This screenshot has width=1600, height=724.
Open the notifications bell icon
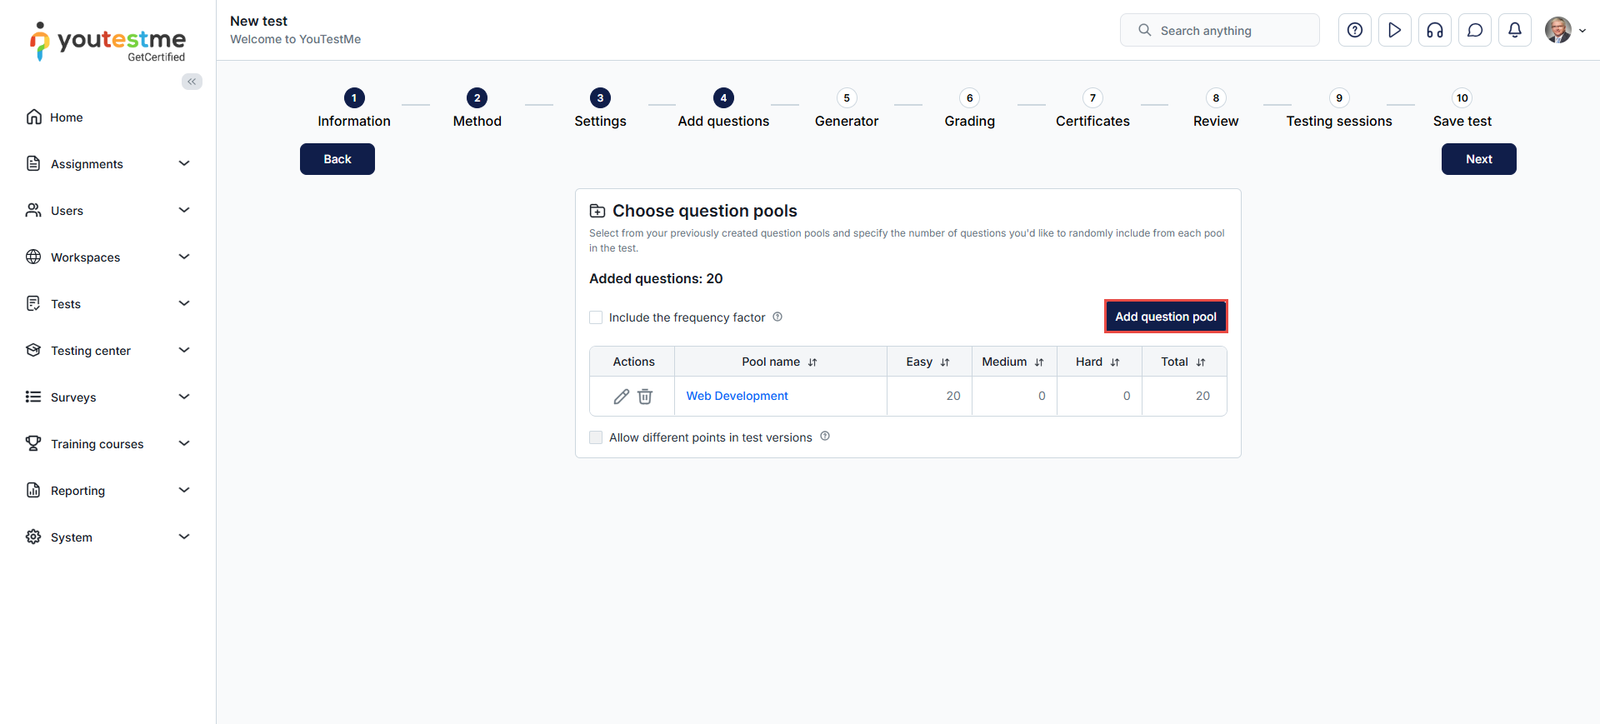(1514, 30)
